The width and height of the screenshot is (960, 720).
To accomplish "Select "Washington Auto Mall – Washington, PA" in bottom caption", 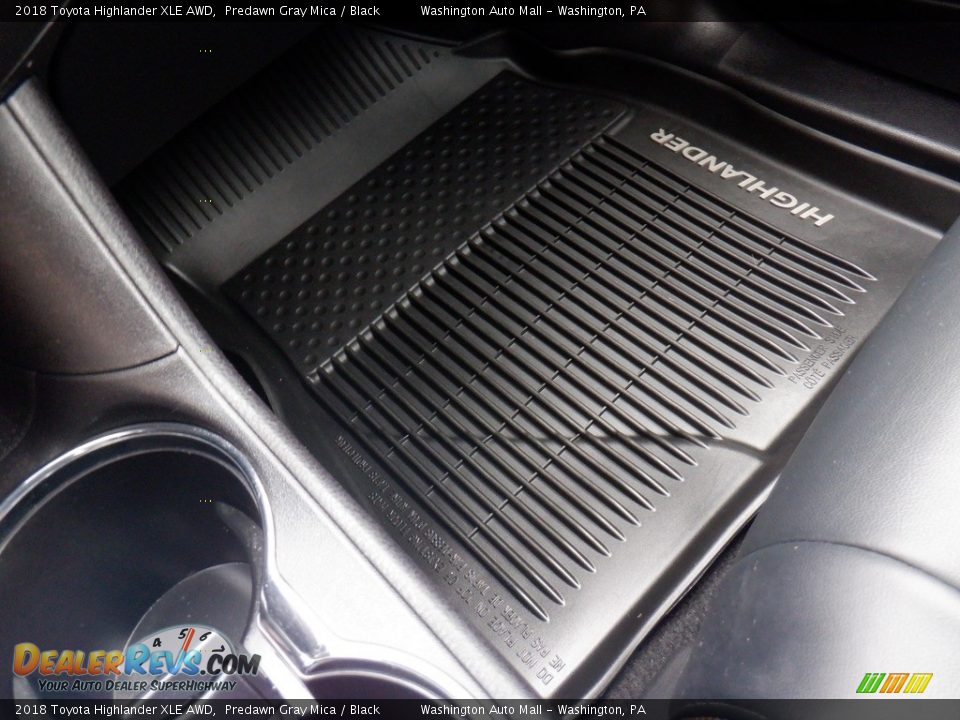I will point(533,710).
